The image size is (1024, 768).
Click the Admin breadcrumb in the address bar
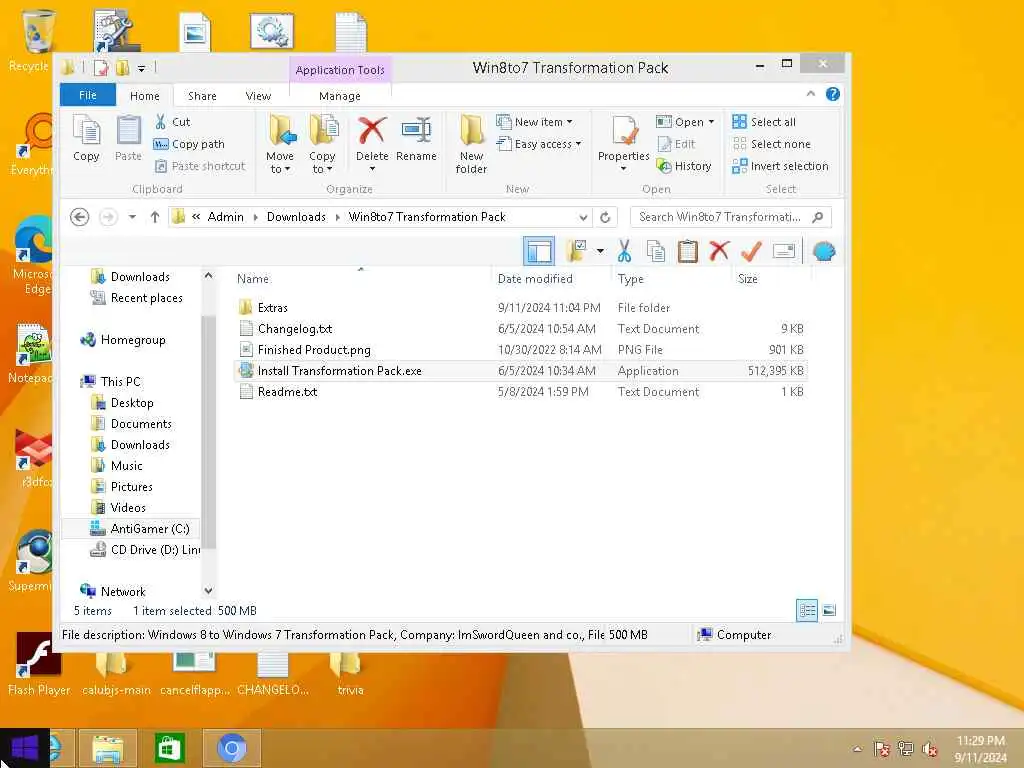click(x=225, y=217)
